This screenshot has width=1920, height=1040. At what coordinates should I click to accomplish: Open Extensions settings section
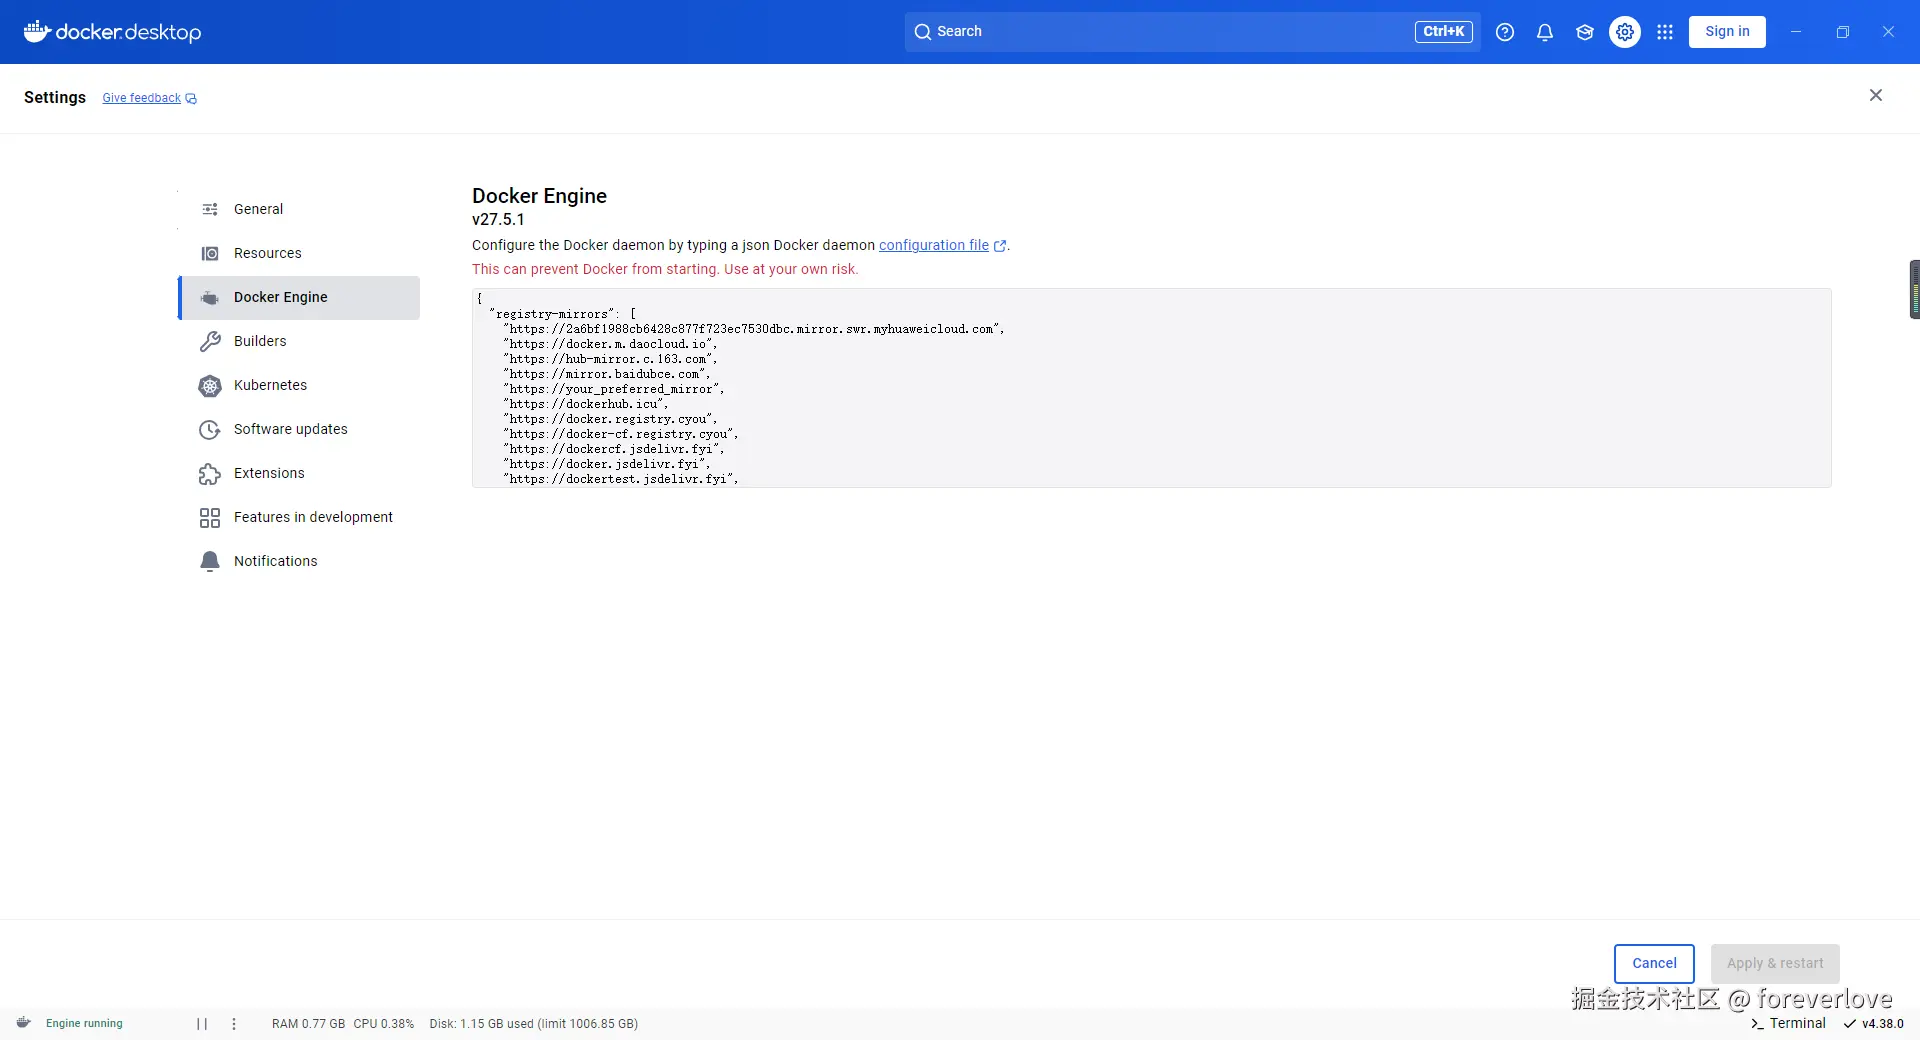click(x=299, y=473)
